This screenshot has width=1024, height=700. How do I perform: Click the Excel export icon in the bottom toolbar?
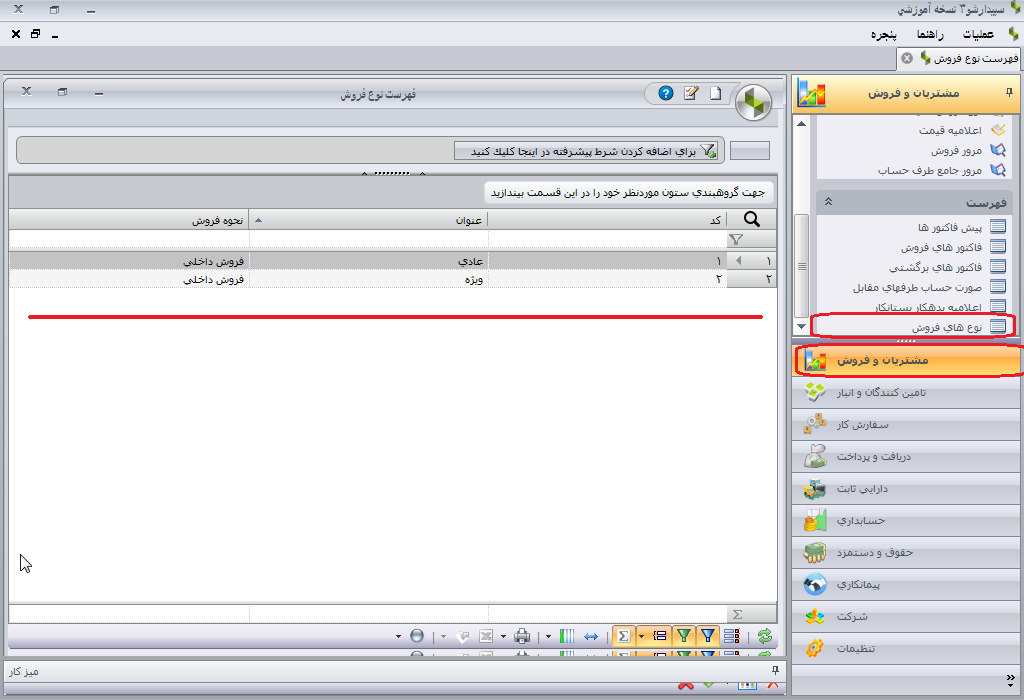point(486,635)
